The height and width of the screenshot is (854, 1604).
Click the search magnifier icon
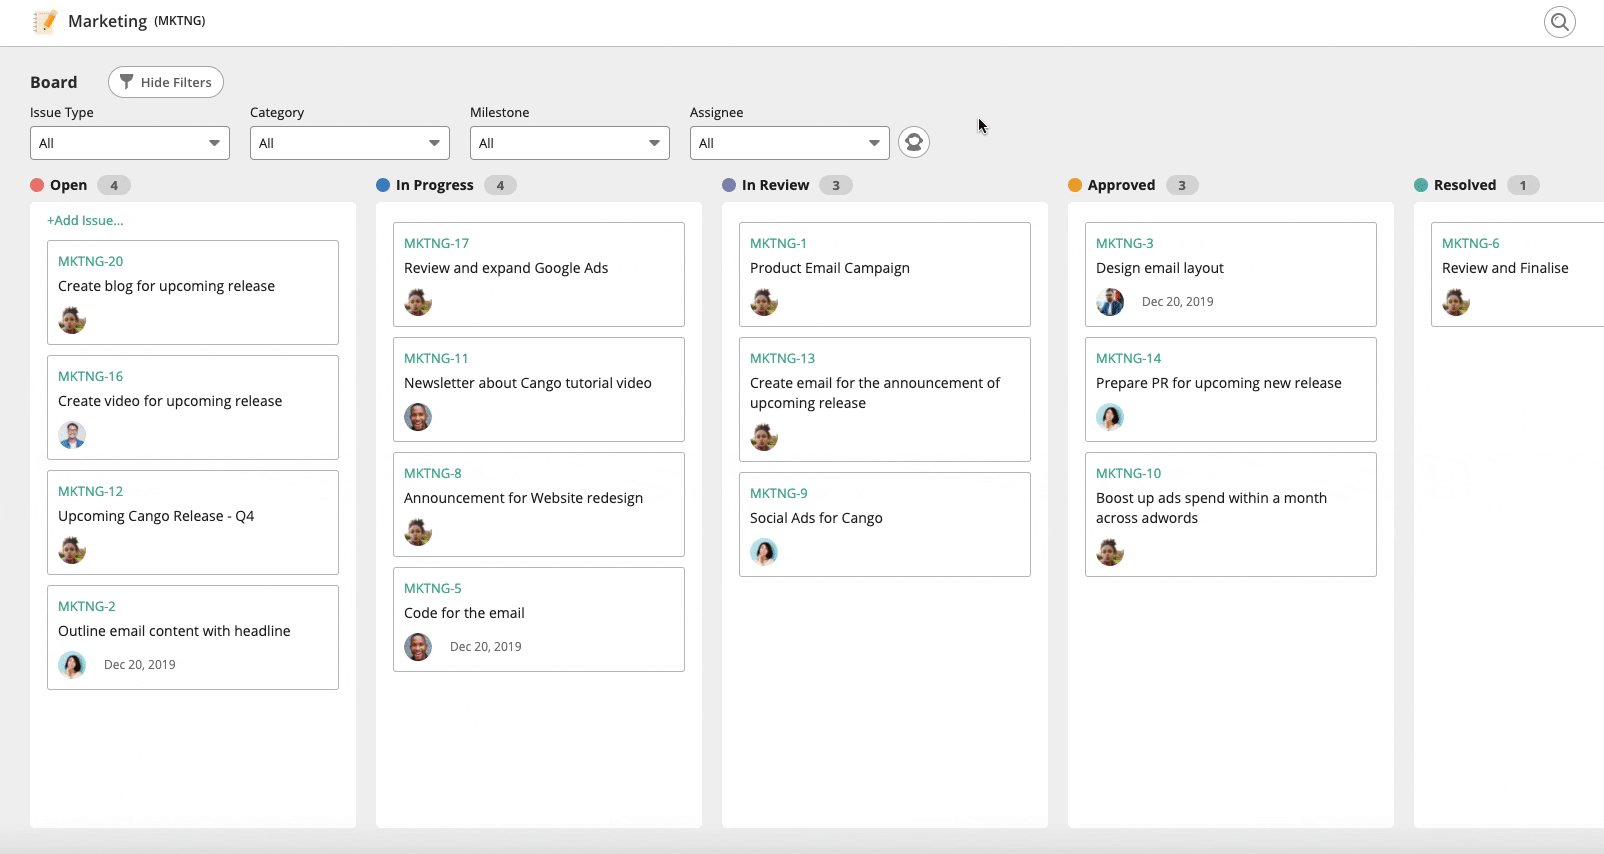[x=1559, y=22]
